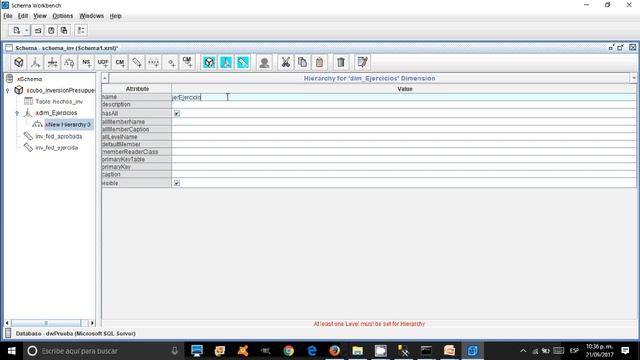Click the description value cell
The width and height of the screenshot is (640, 360).
pos(404,104)
